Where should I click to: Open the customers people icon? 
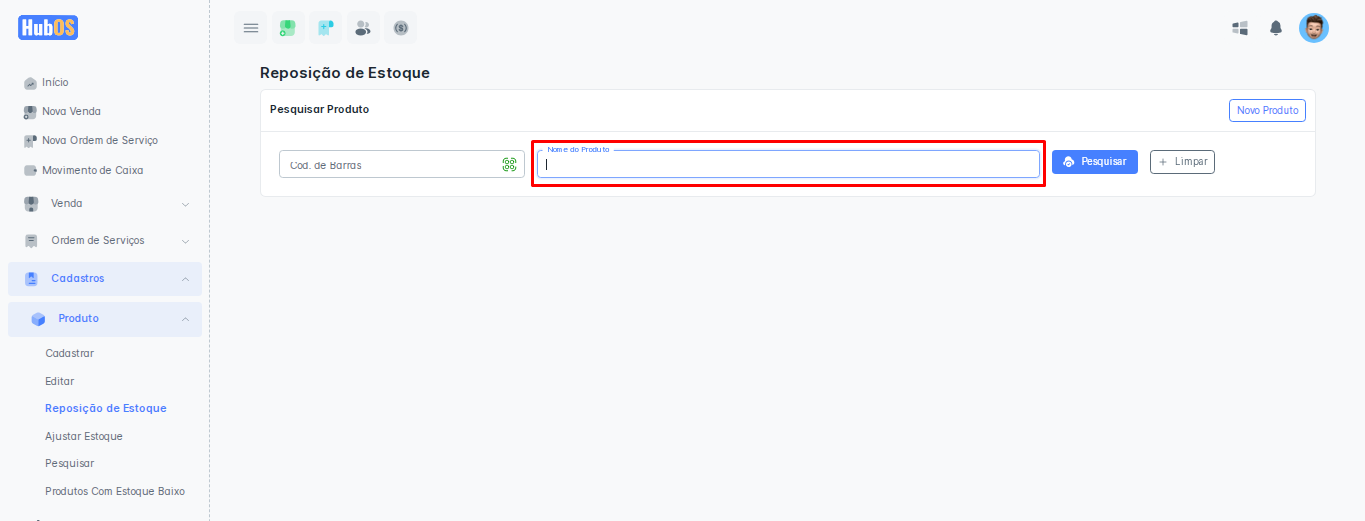click(x=363, y=28)
